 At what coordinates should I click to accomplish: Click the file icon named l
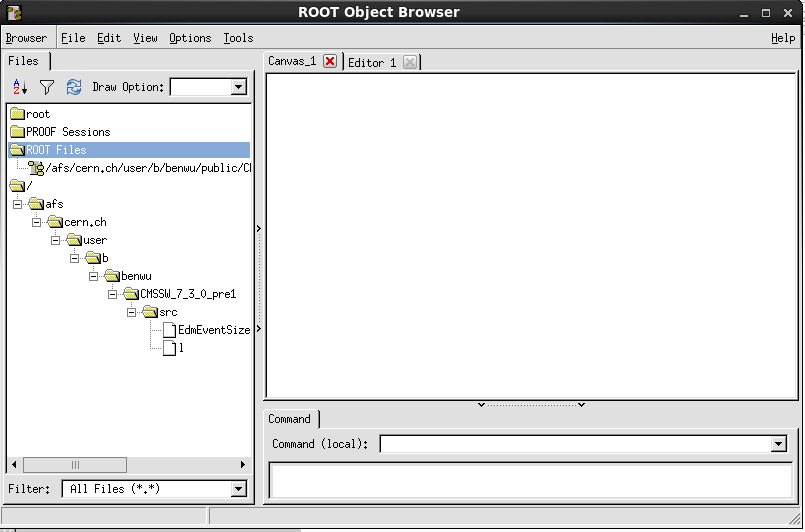pyautogui.click(x=169, y=348)
